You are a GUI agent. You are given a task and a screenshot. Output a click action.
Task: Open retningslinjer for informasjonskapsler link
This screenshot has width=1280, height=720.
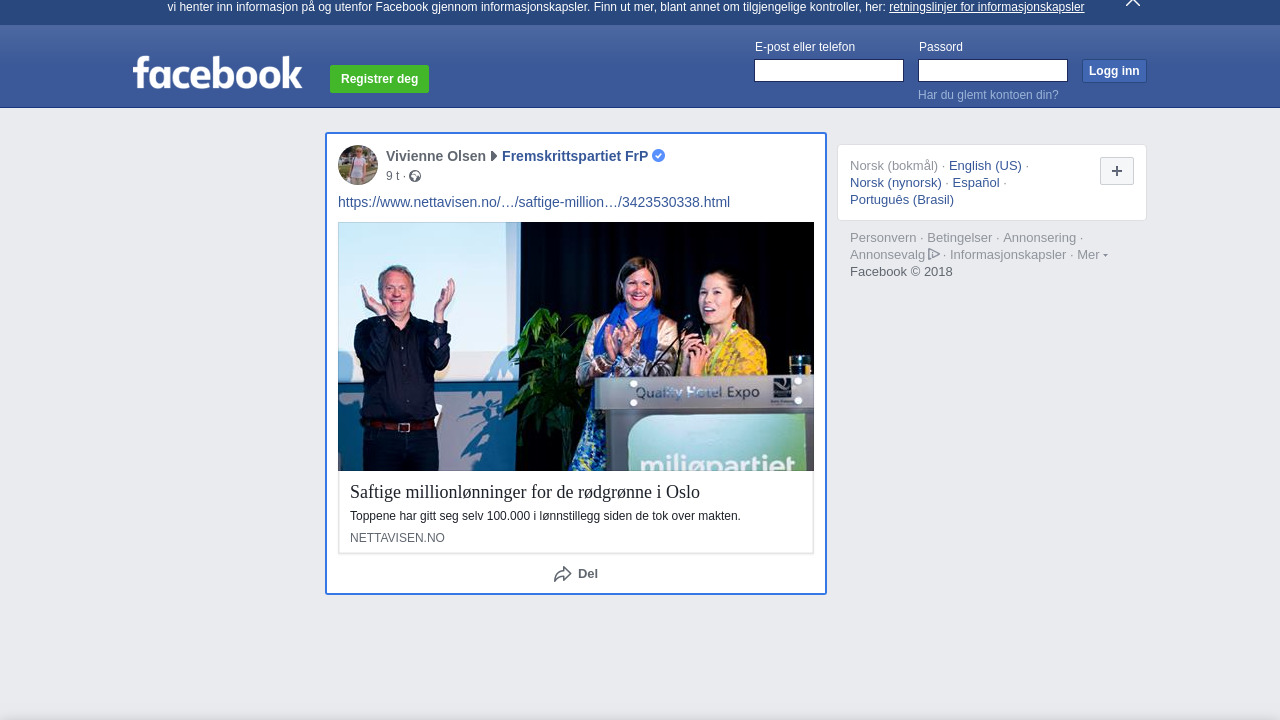986,7
